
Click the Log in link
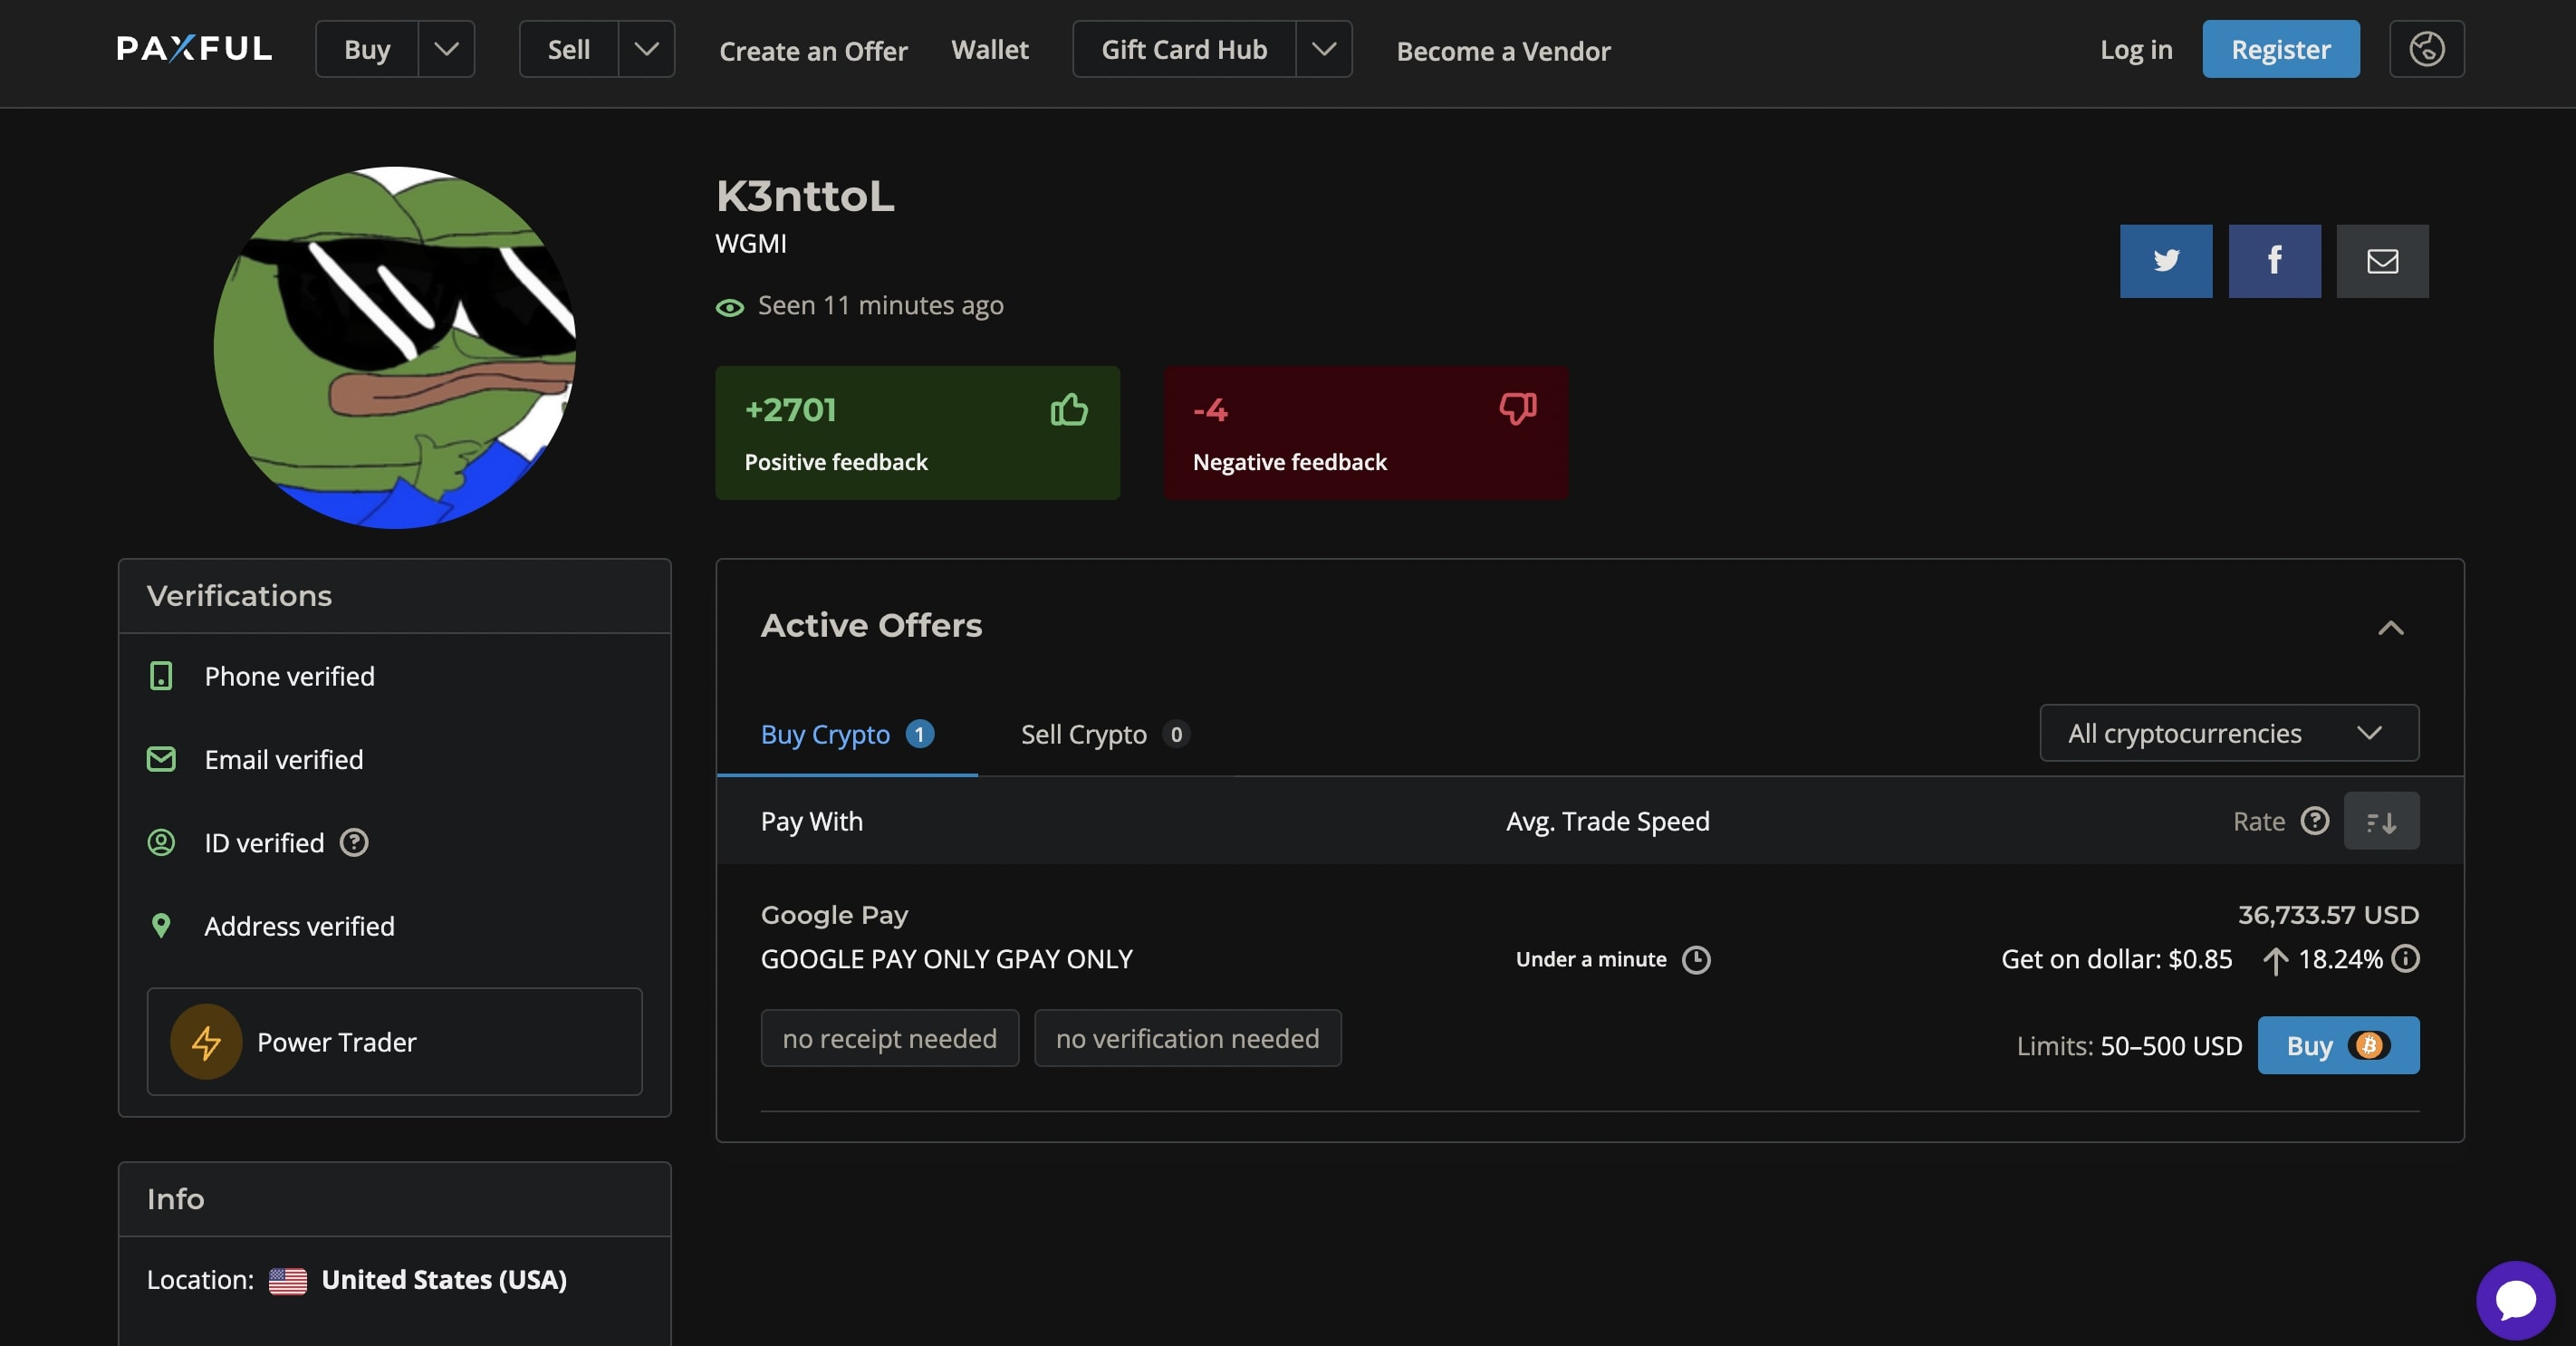coord(2136,49)
